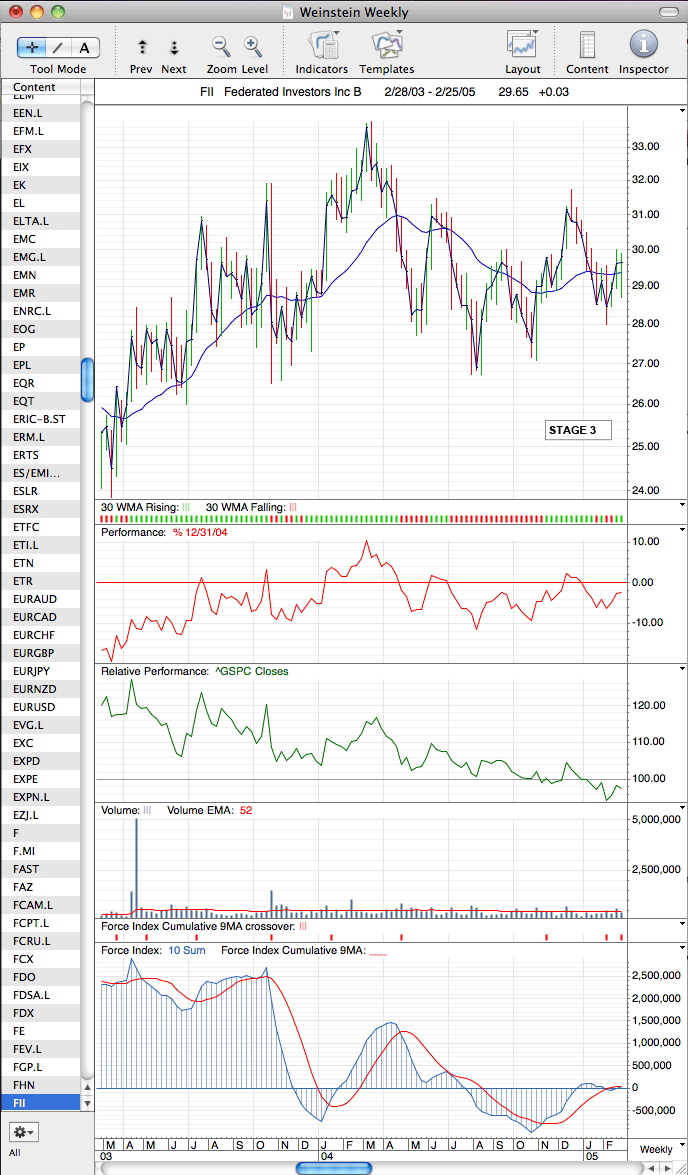
Task: Select EXC in the symbol list
Action: (40, 743)
